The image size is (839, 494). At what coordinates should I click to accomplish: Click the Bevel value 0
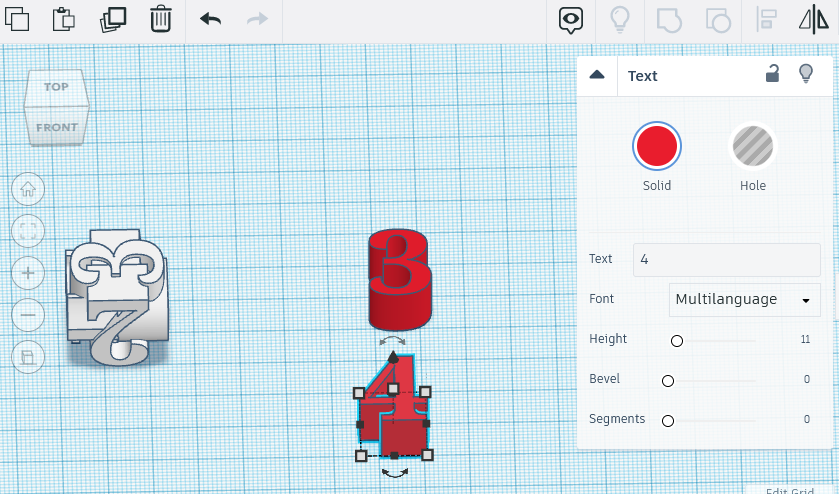tap(807, 379)
